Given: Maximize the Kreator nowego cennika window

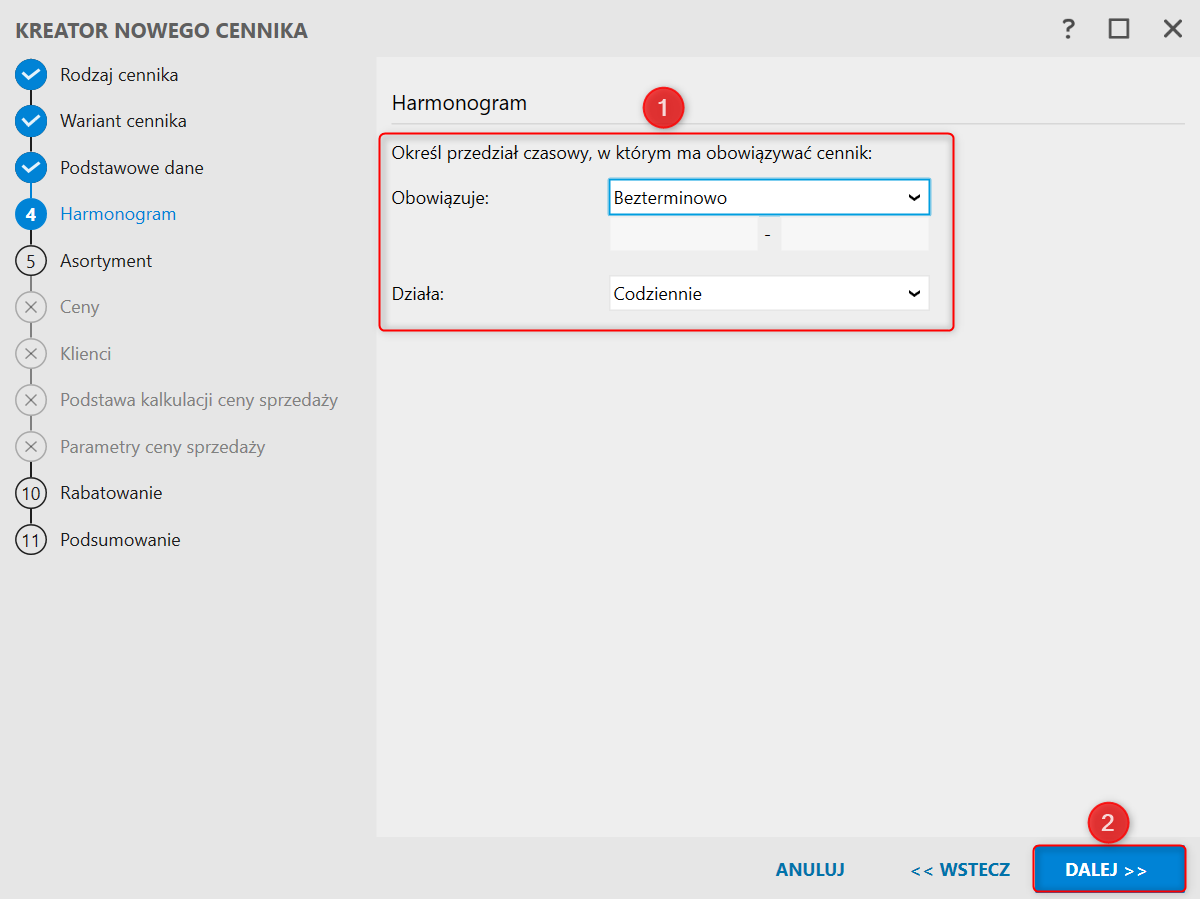Looking at the screenshot, I should coord(1119,29).
